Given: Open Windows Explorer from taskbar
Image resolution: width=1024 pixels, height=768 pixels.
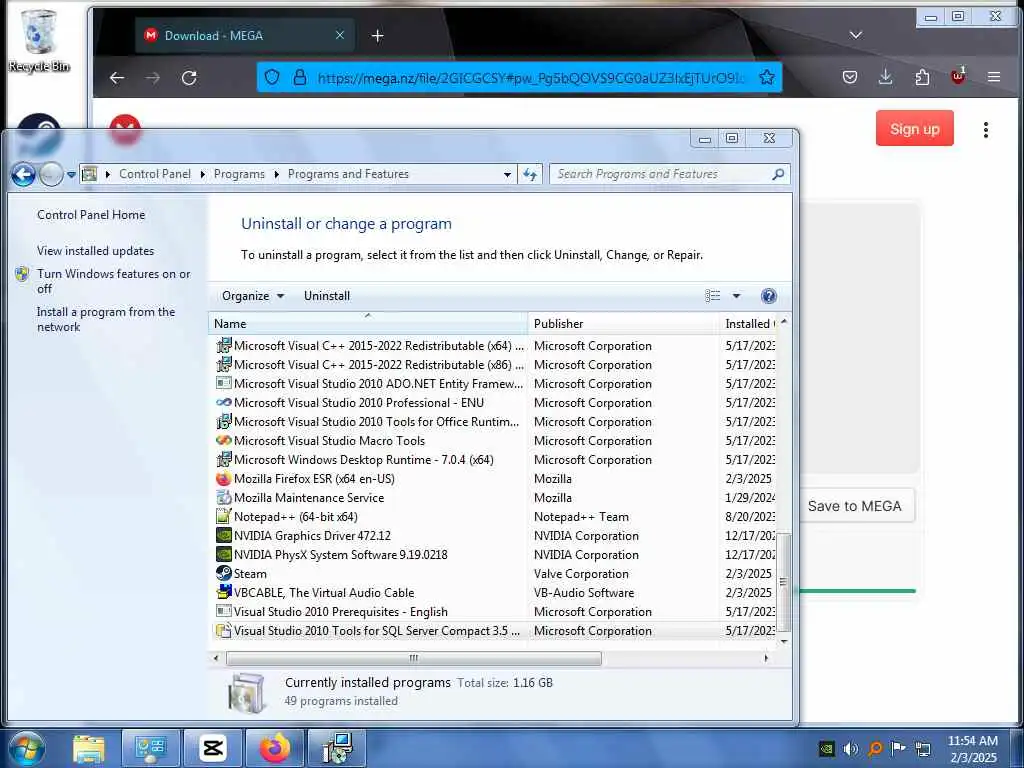Looking at the screenshot, I should [88, 748].
